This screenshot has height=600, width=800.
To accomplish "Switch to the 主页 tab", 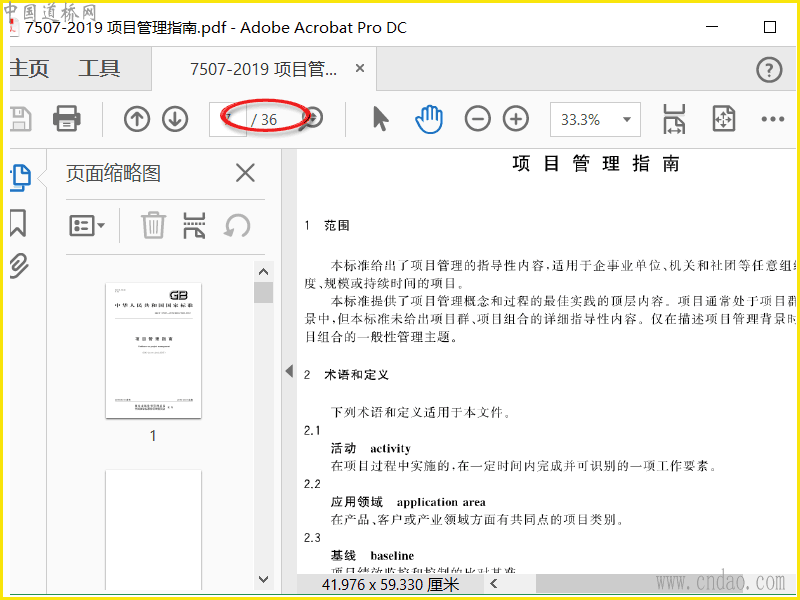I will click(29, 68).
